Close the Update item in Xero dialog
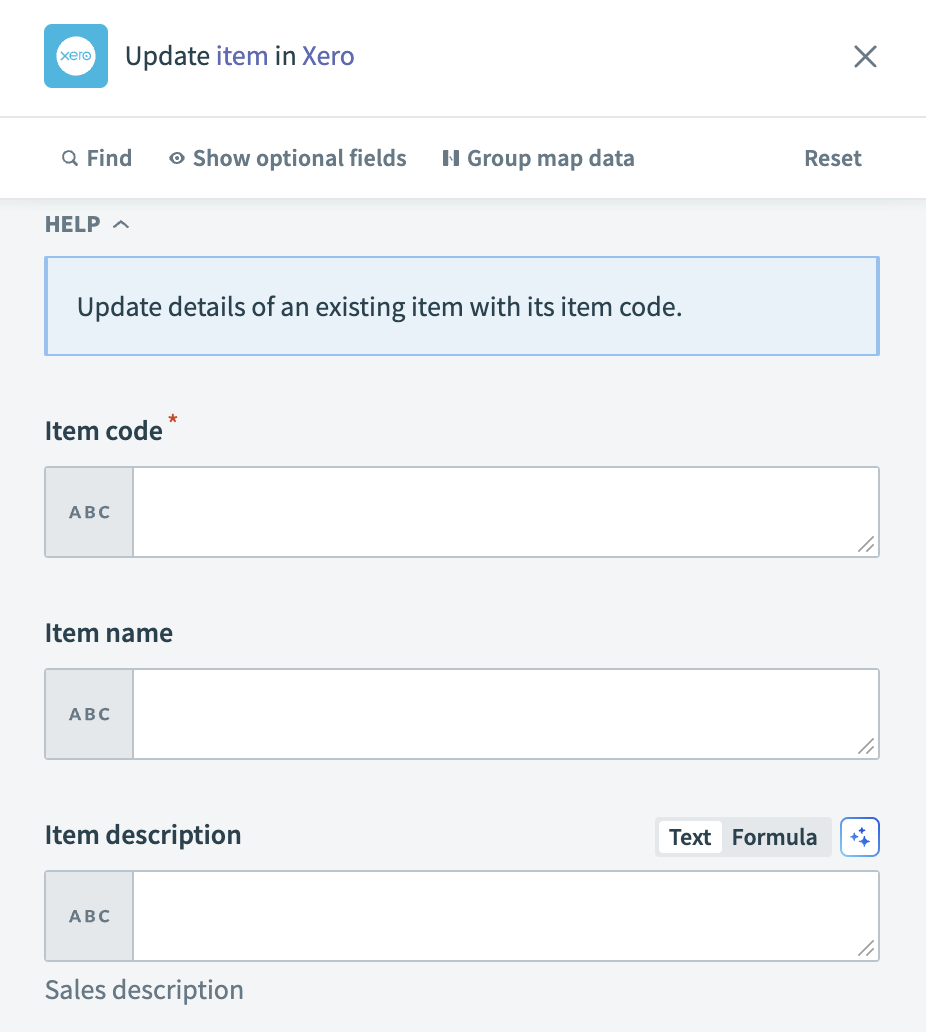Viewport: 926px width, 1032px height. click(864, 56)
